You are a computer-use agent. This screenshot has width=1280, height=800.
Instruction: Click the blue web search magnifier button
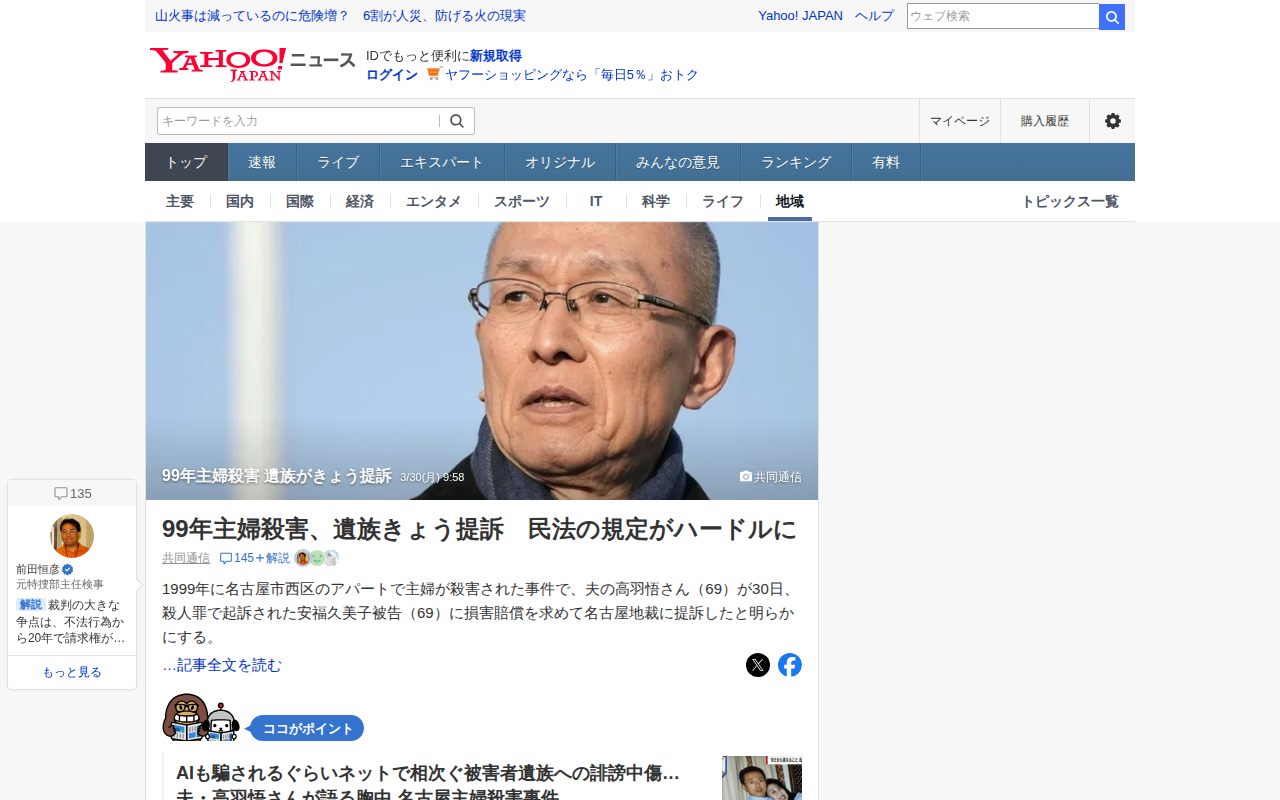[x=1112, y=17]
